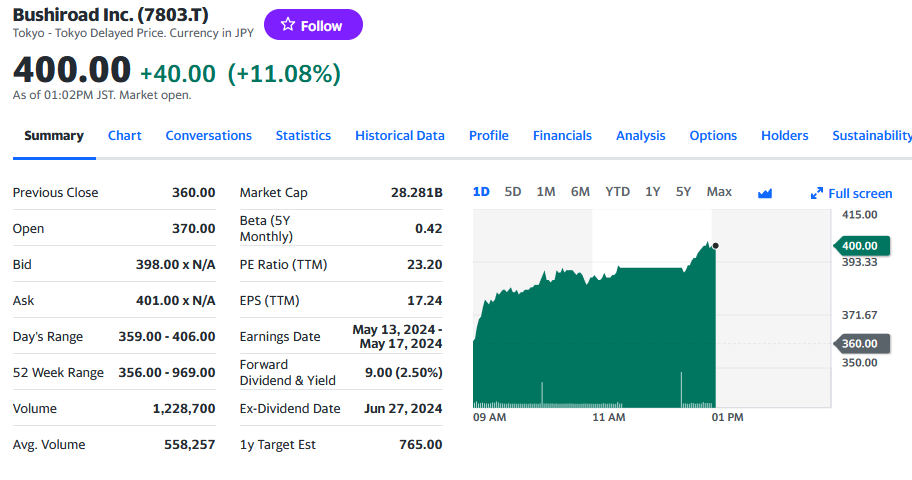Open the Historical Data tab

(x=400, y=136)
